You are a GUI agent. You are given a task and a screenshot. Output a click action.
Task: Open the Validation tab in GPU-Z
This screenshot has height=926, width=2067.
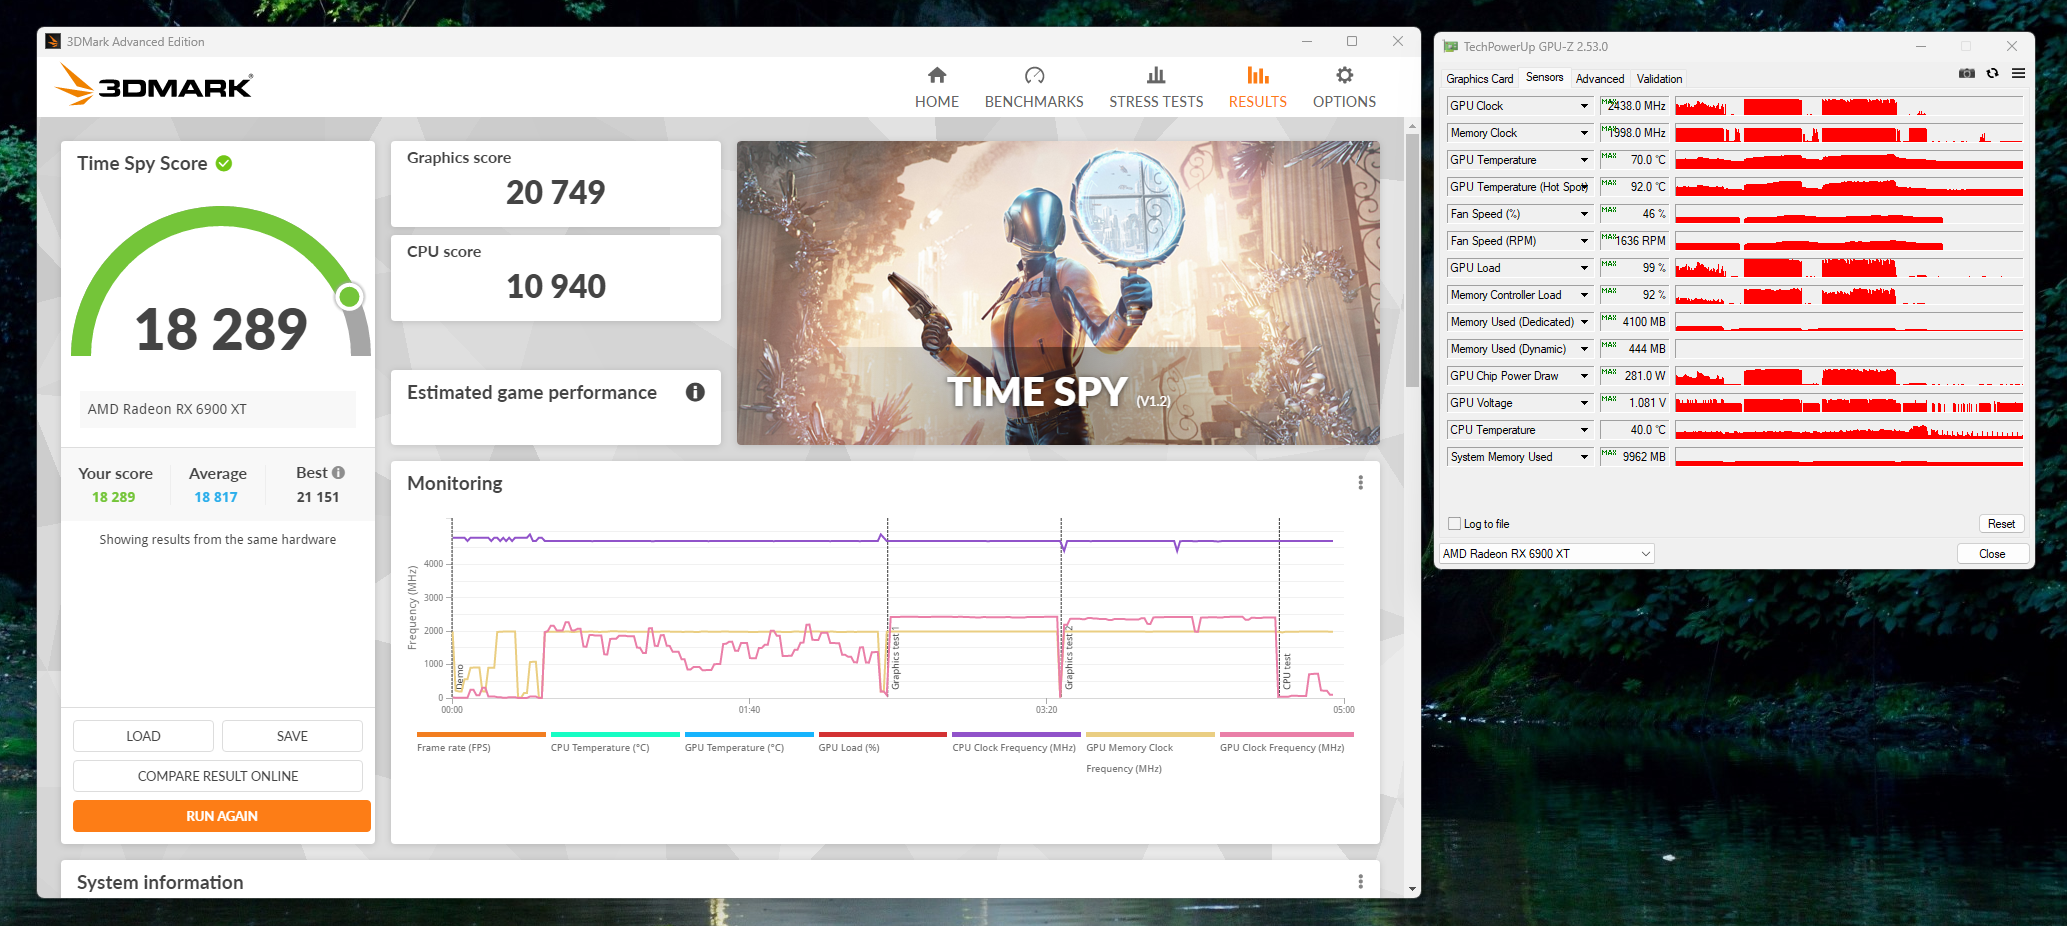[1660, 79]
